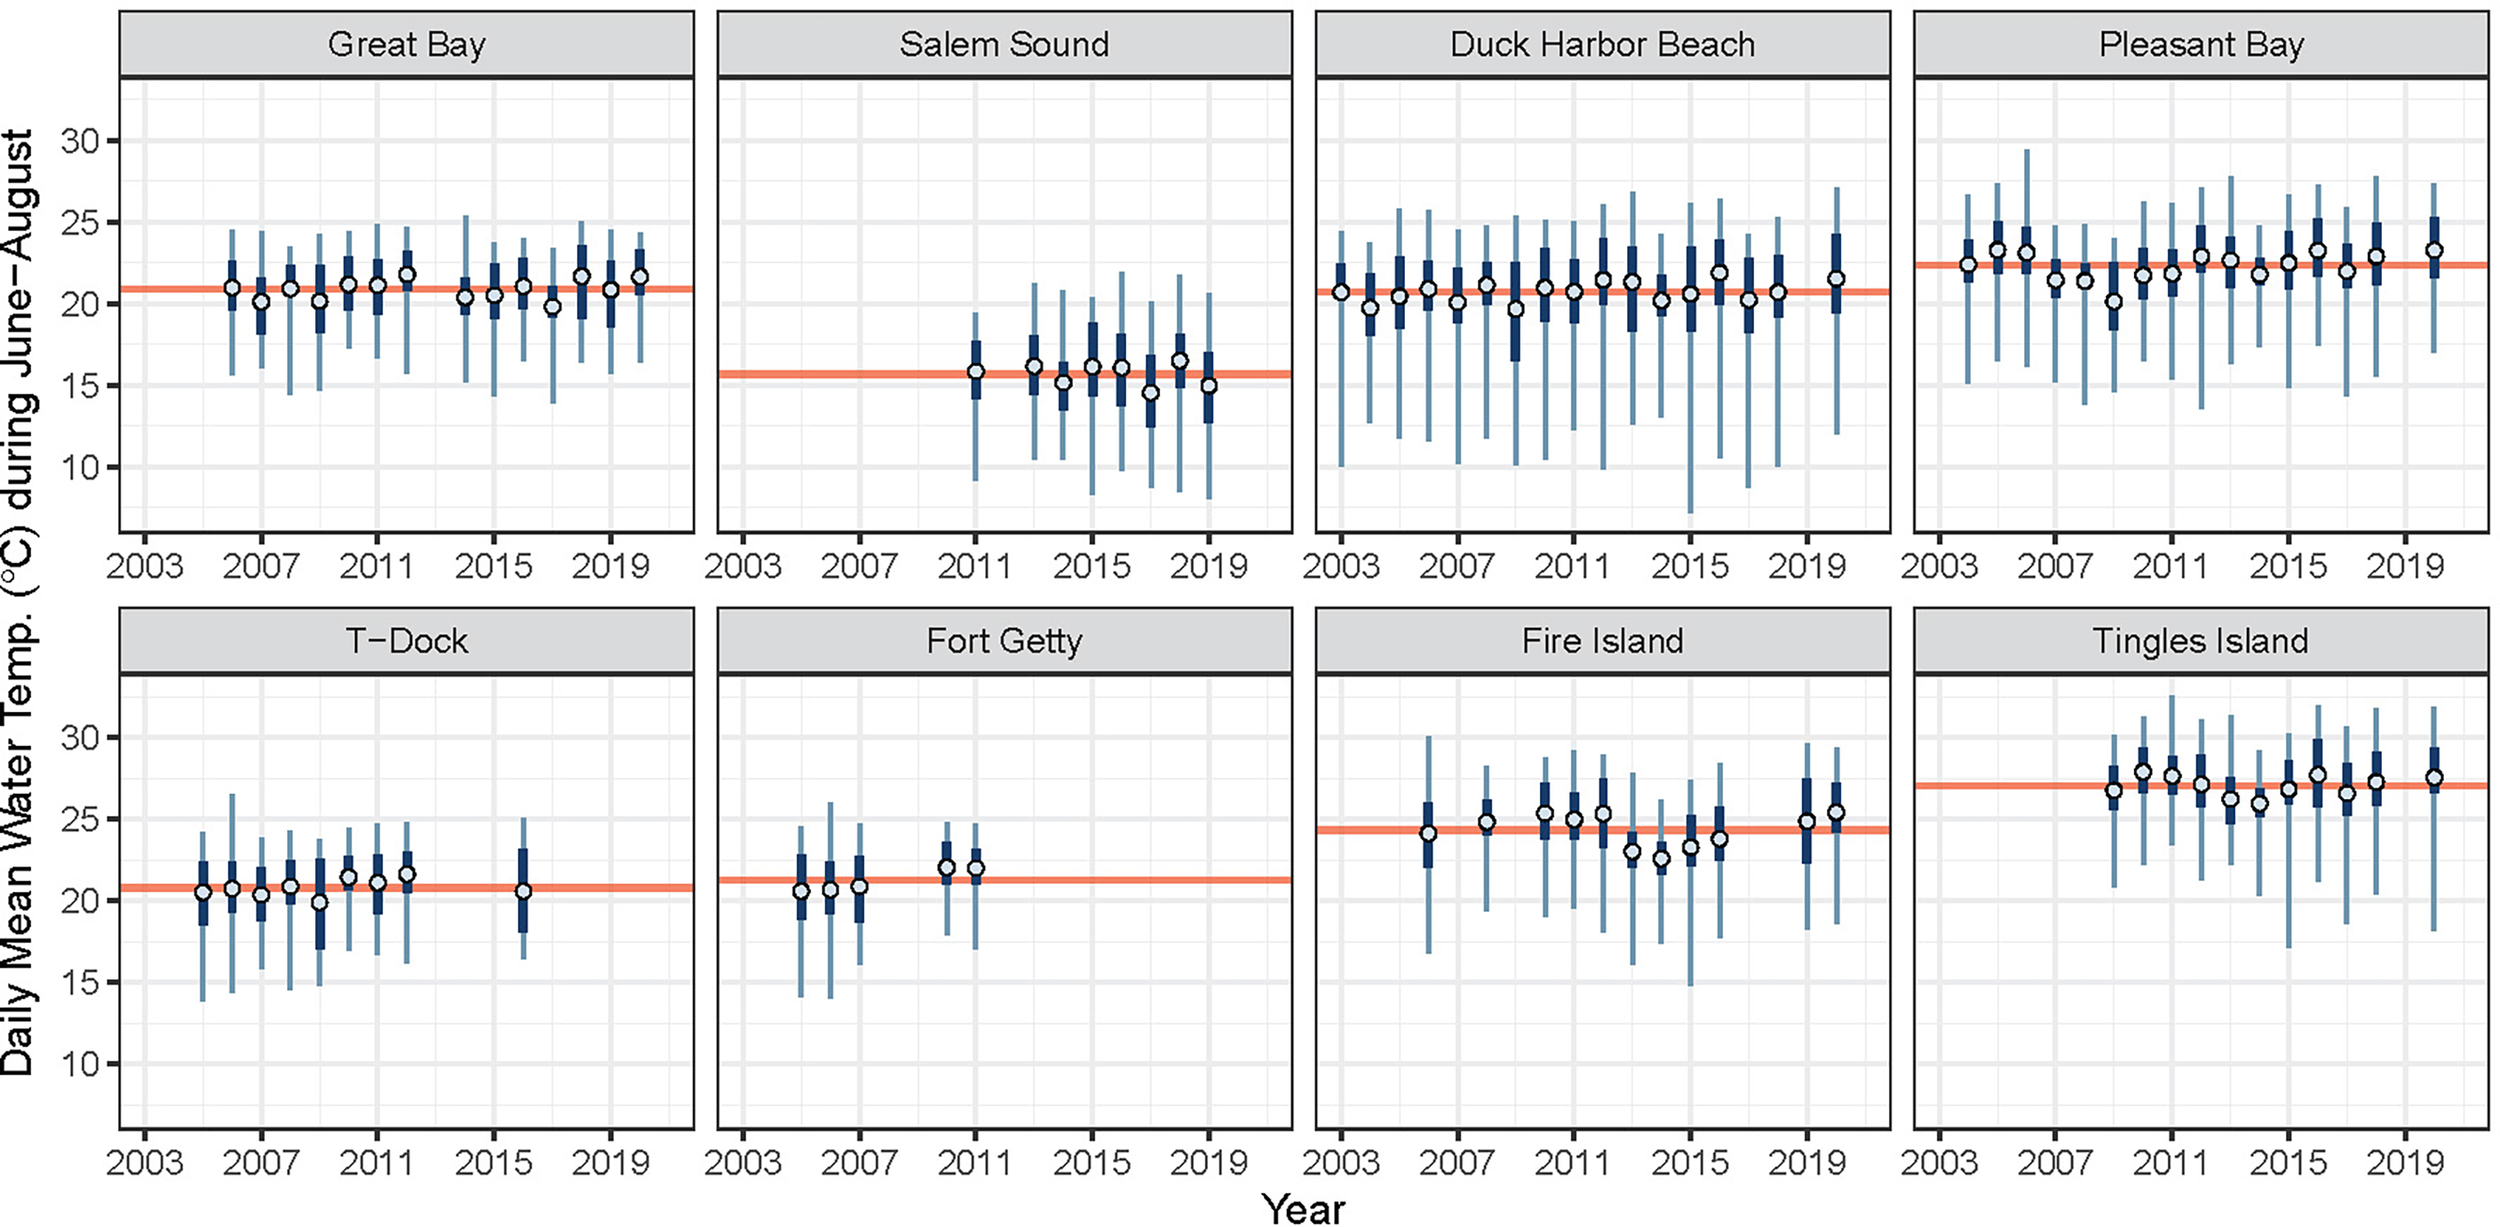2500x1227 pixels.
Task: Click the 2003 x-axis label under T-Dock
Action: tap(145, 1163)
